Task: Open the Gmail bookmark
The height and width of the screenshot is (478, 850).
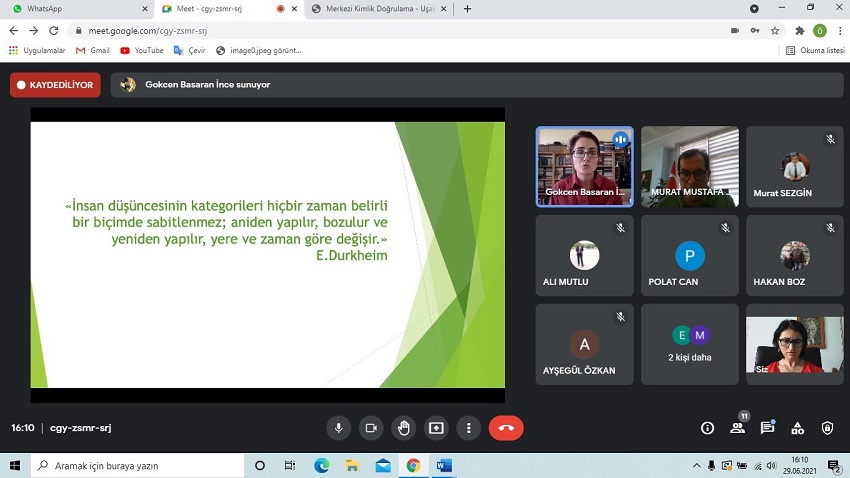Action: (93, 50)
